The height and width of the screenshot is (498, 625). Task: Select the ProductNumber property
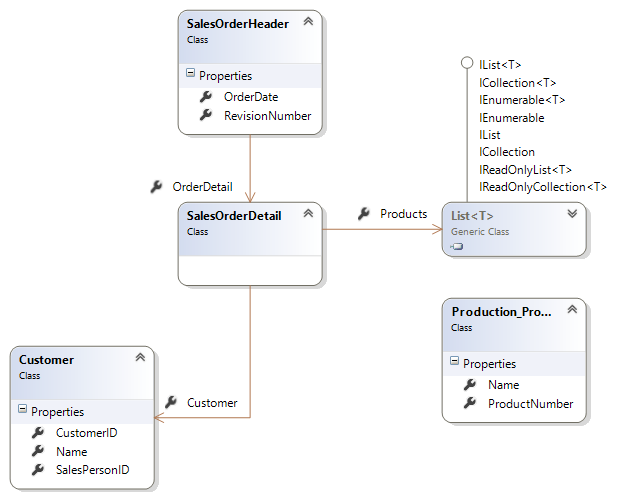[531, 404]
